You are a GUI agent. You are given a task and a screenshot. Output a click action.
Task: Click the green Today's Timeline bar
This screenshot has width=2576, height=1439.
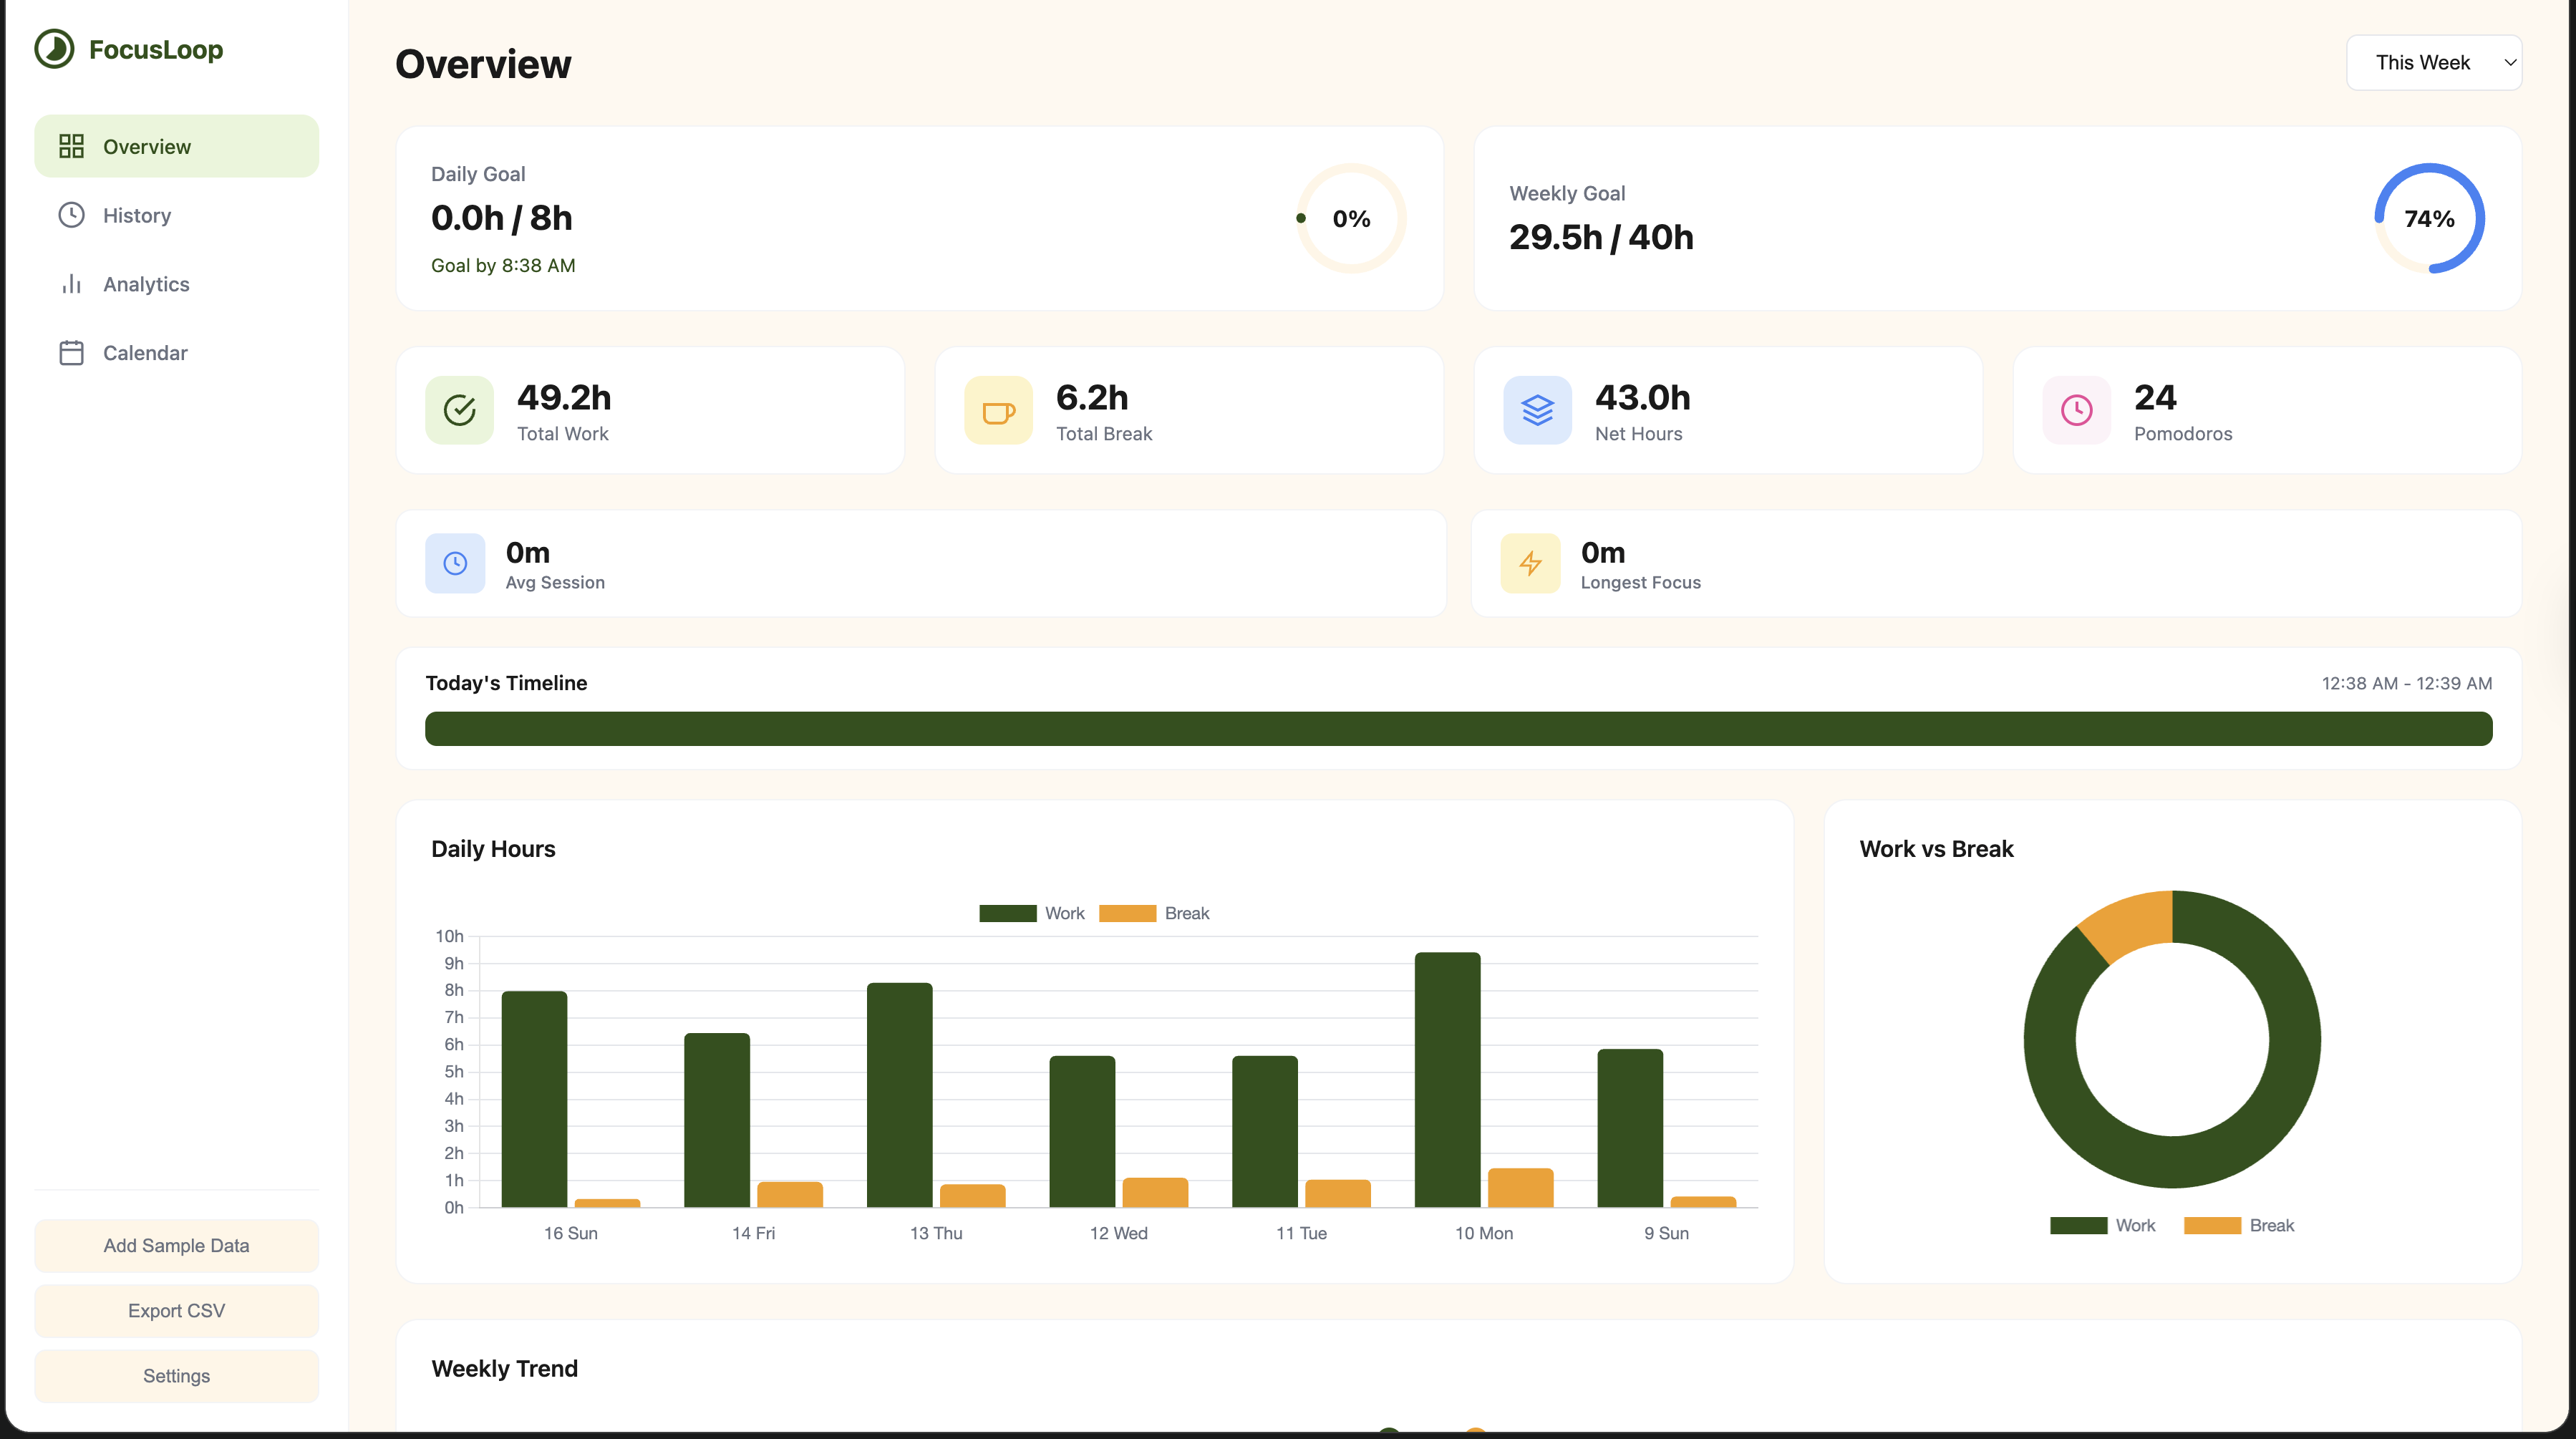click(x=1458, y=728)
